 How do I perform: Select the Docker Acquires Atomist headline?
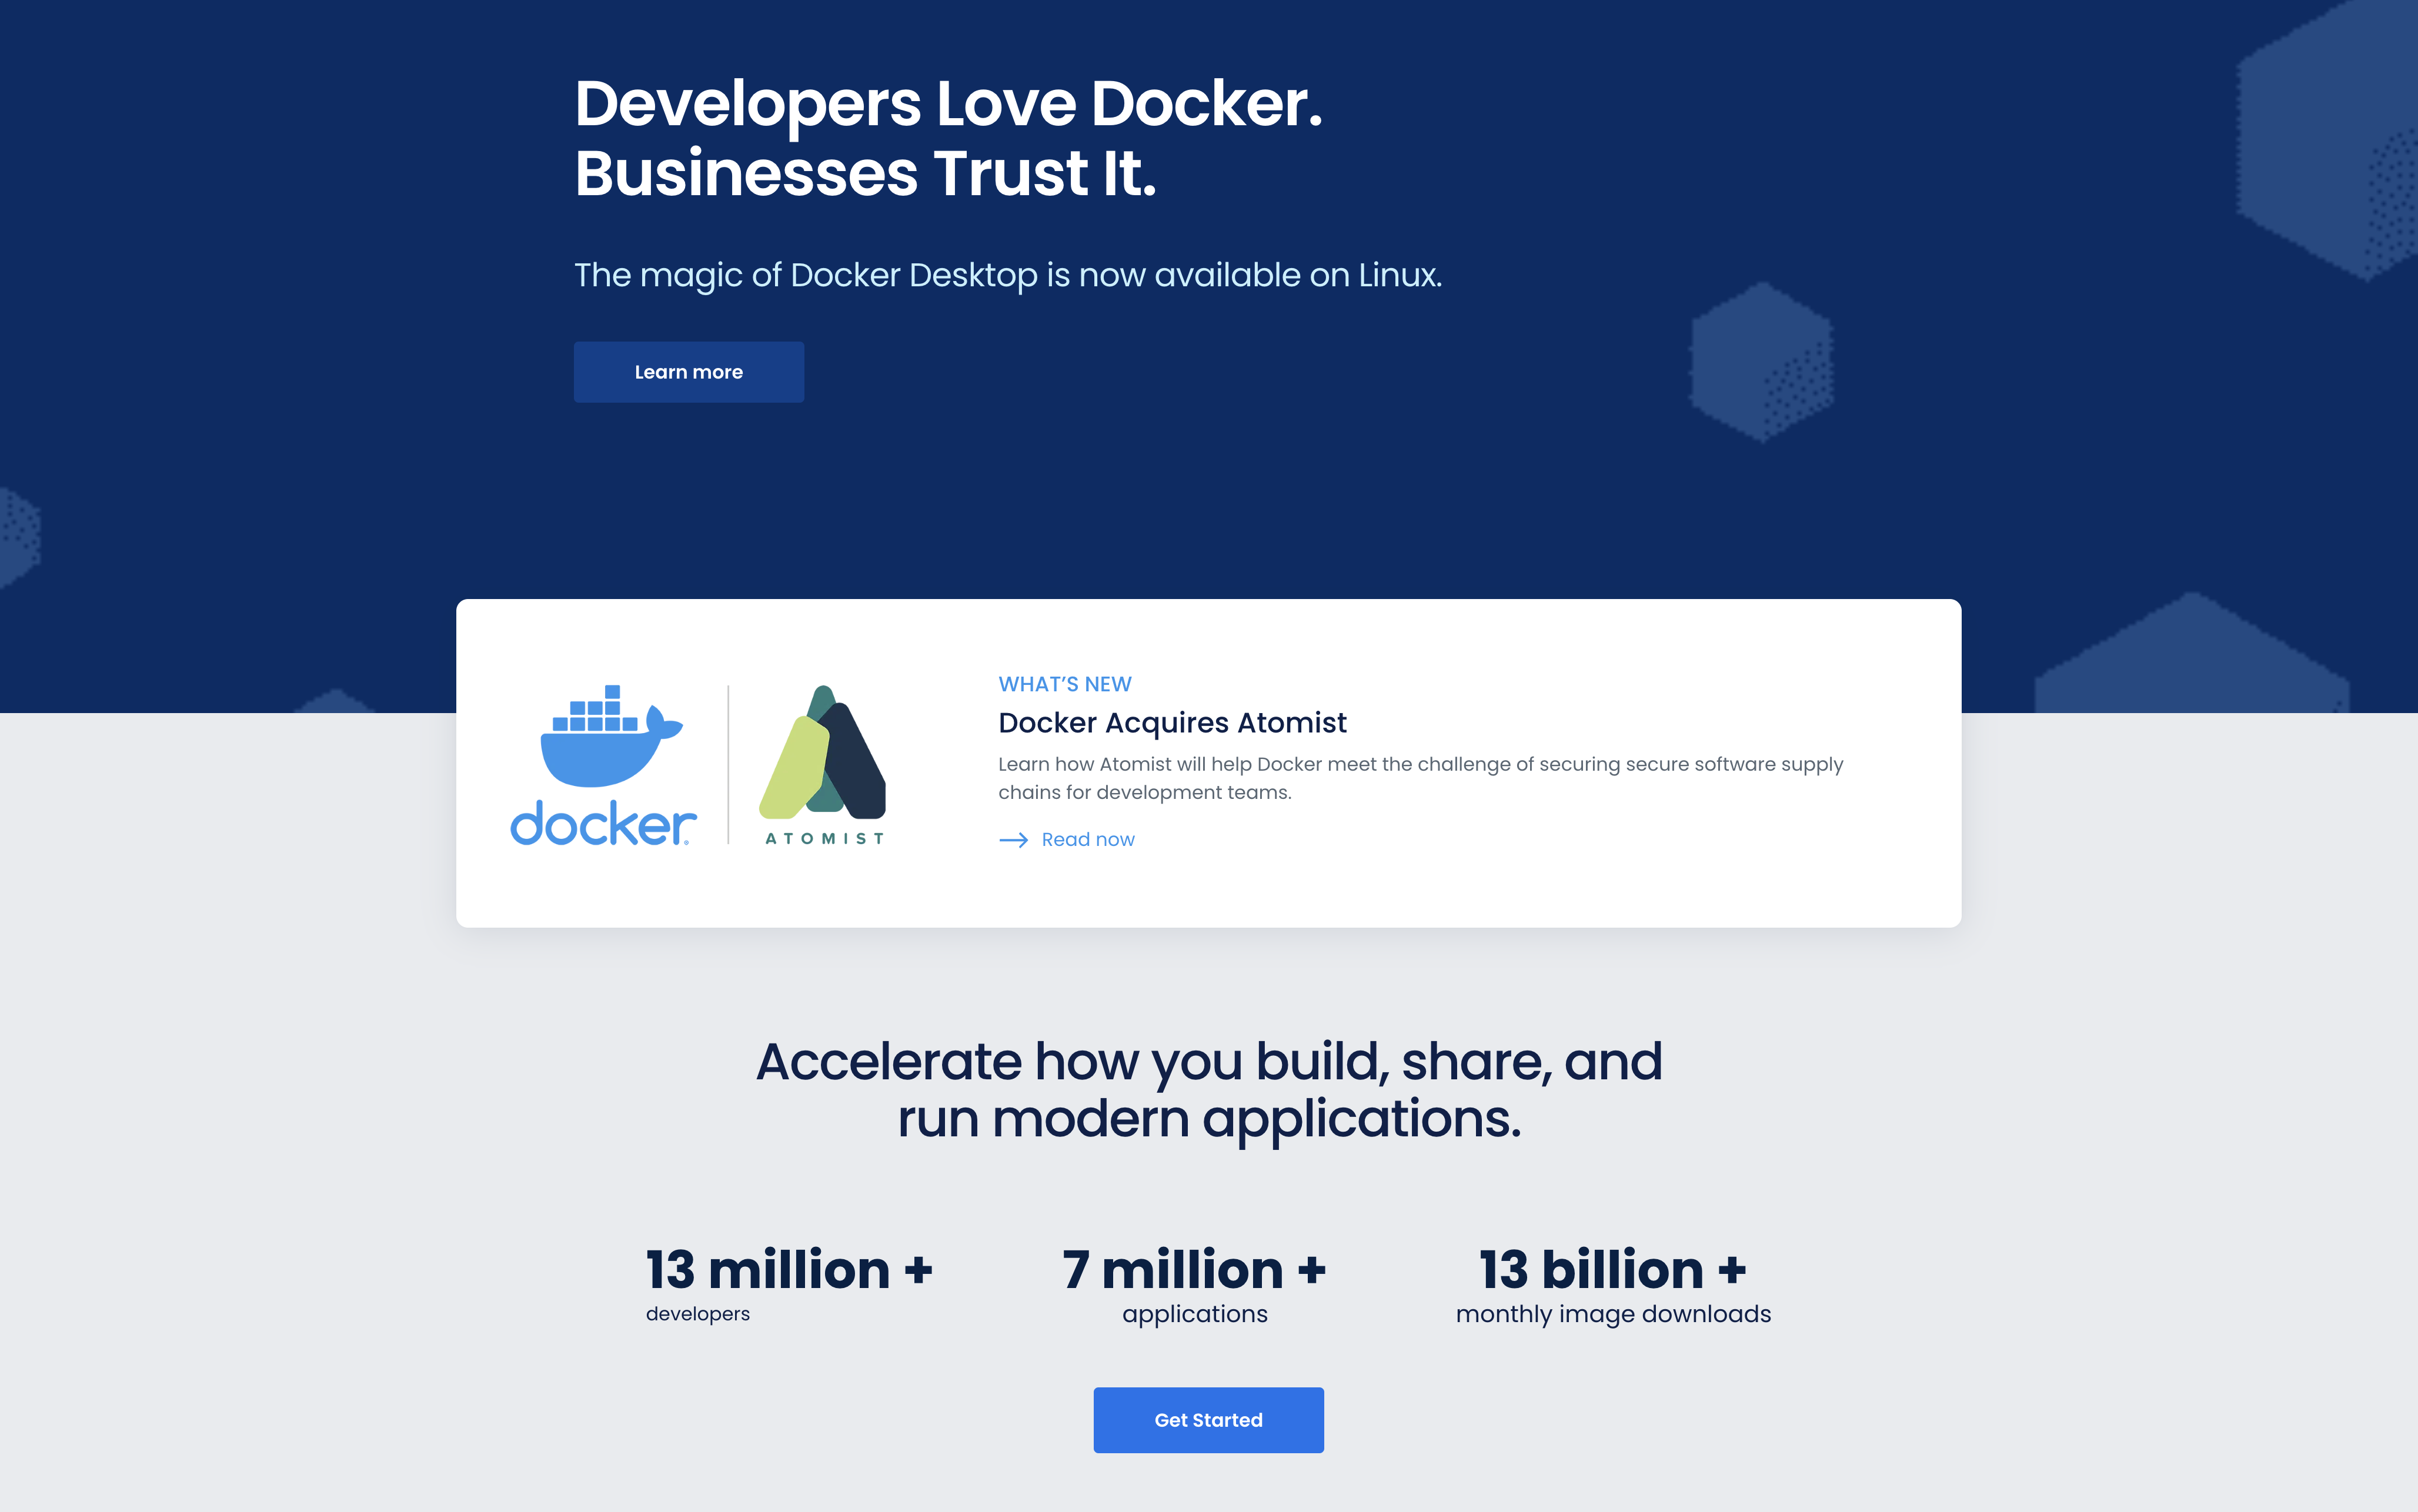(x=1172, y=722)
